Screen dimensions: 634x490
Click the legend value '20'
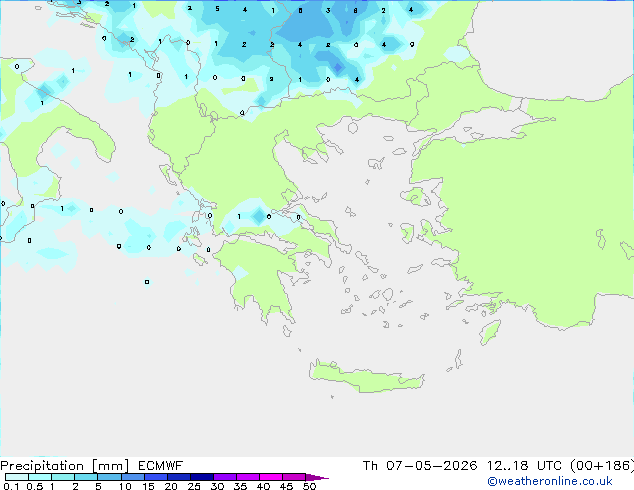171,486
